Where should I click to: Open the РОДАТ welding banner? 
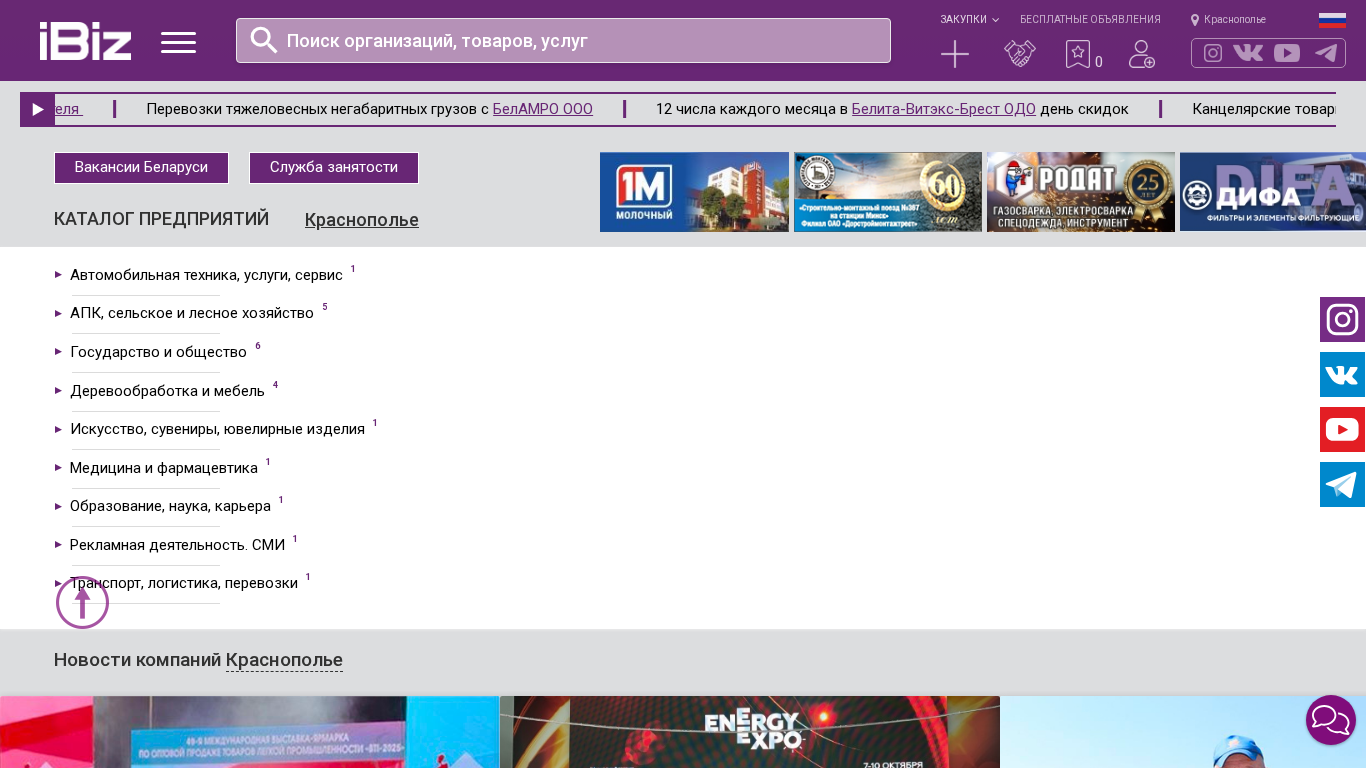(1081, 192)
